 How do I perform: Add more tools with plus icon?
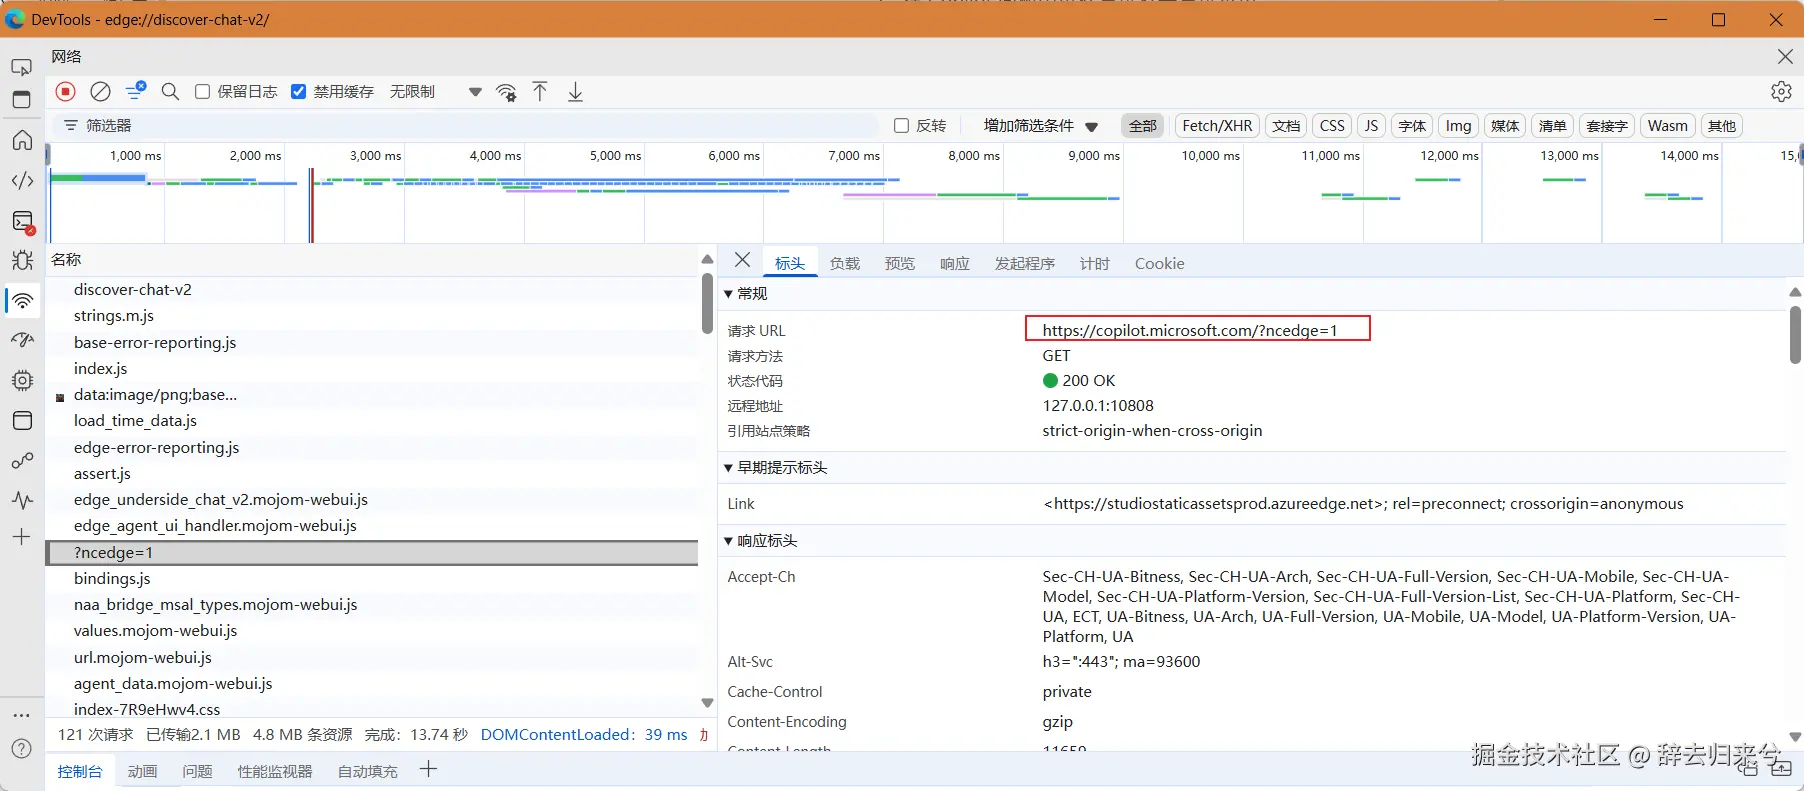point(22,537)
